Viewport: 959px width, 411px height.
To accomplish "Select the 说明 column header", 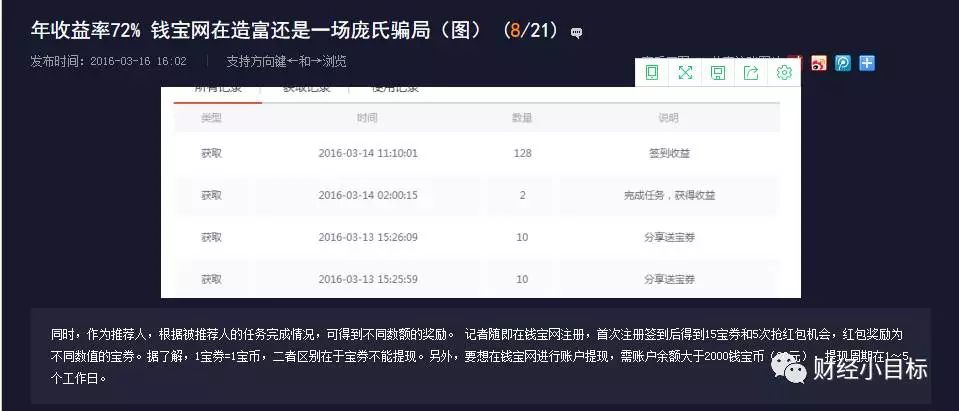I will point(668,117).
